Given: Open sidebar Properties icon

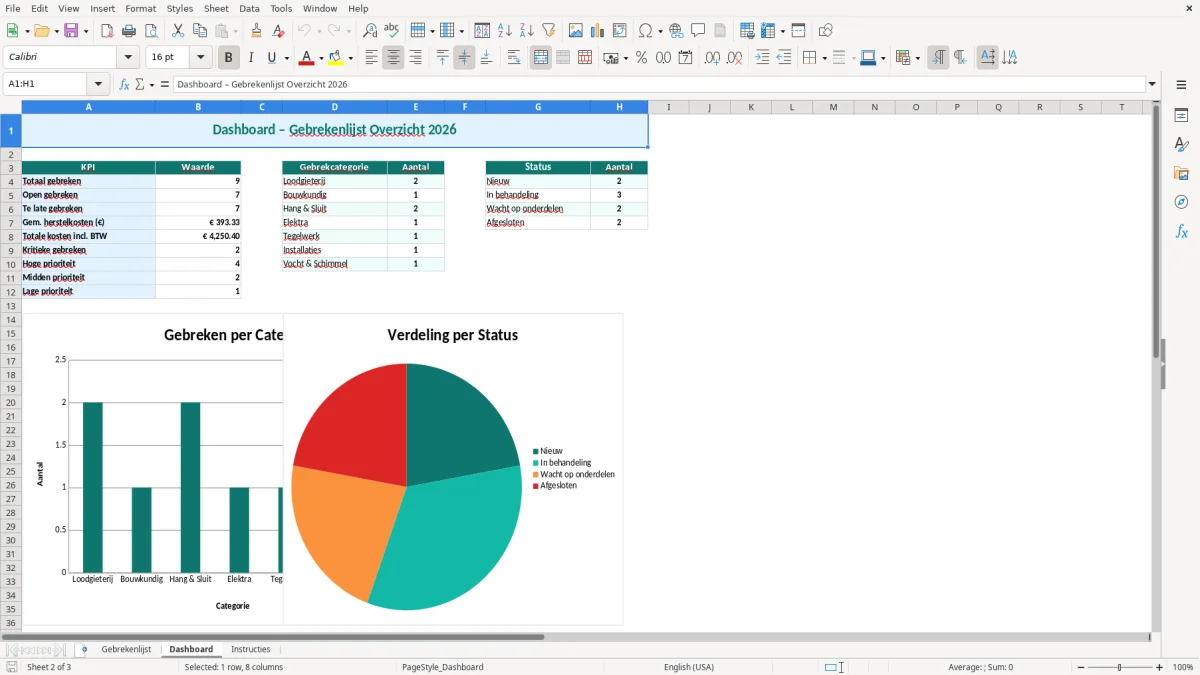Looking at the screenshot, I should pyautogui.click(x=1182, y=116).
